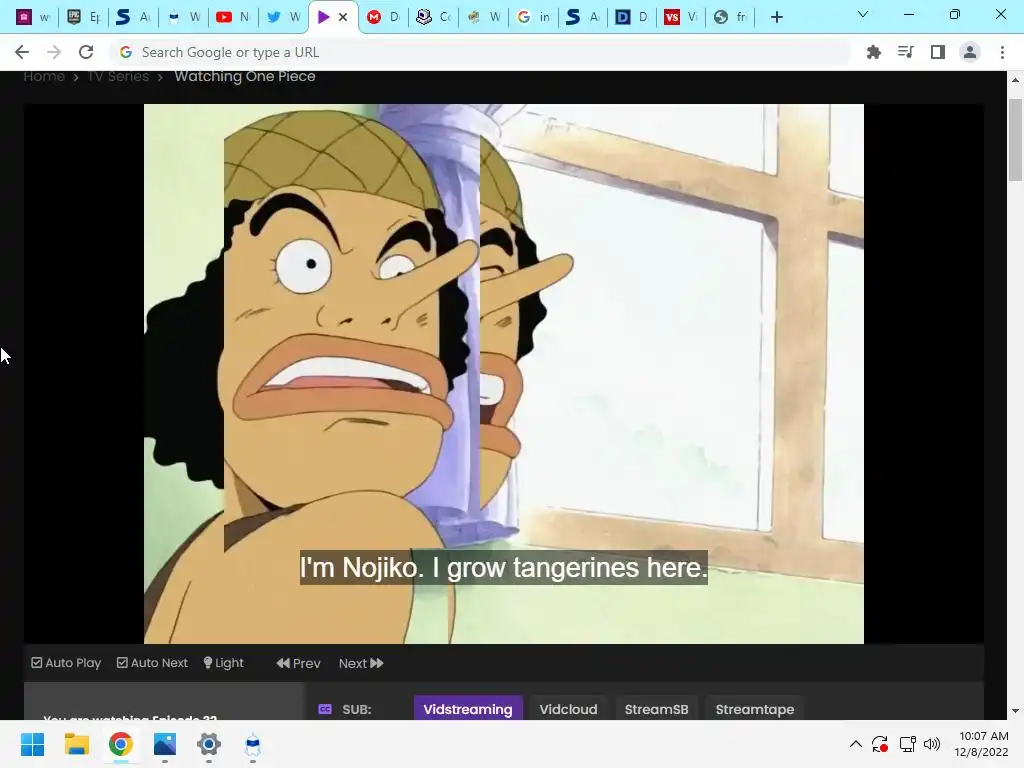Open the blue robot app in taskbar
The image size is (1024, 768).
pos(253,744)
